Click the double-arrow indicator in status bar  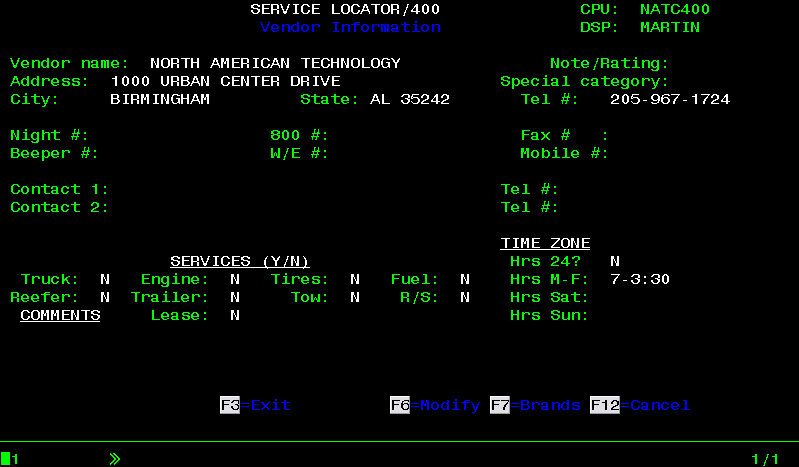pyautogui.click(x=115, y=459)
